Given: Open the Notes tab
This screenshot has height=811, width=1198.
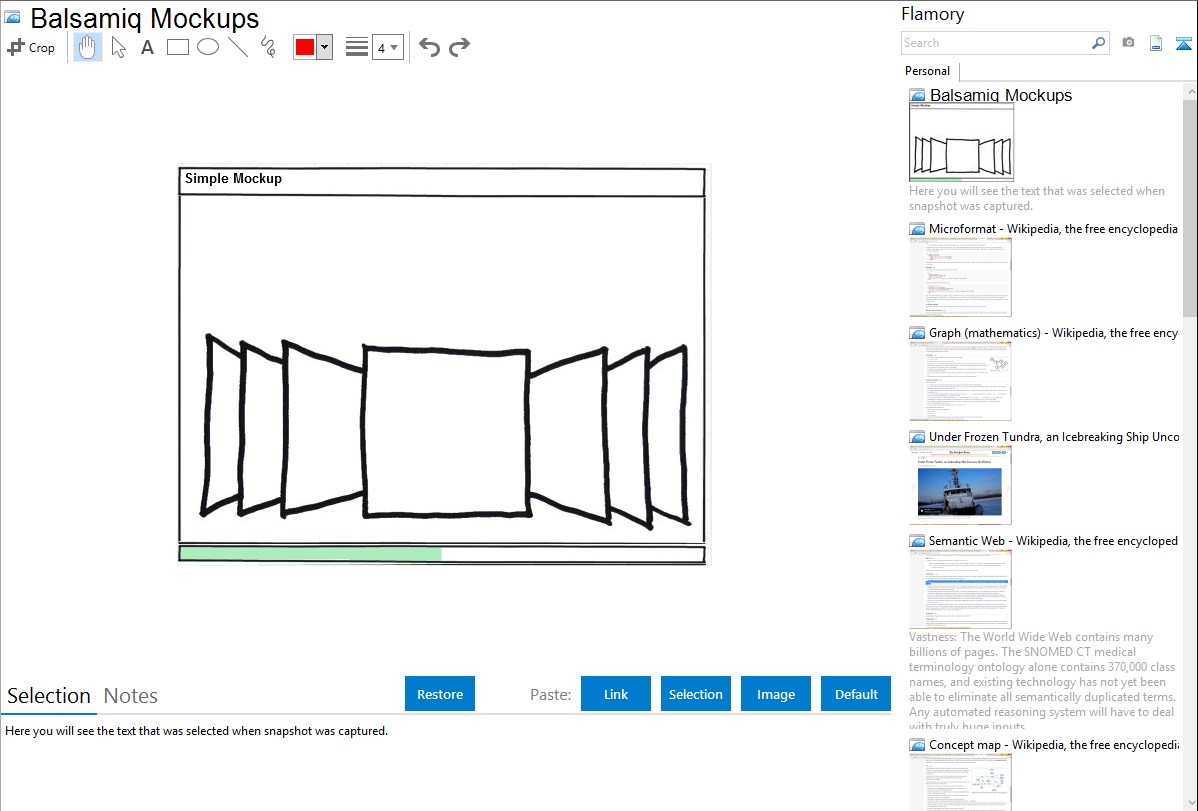Looking at the screenshot, I should [x=131, y=696].
